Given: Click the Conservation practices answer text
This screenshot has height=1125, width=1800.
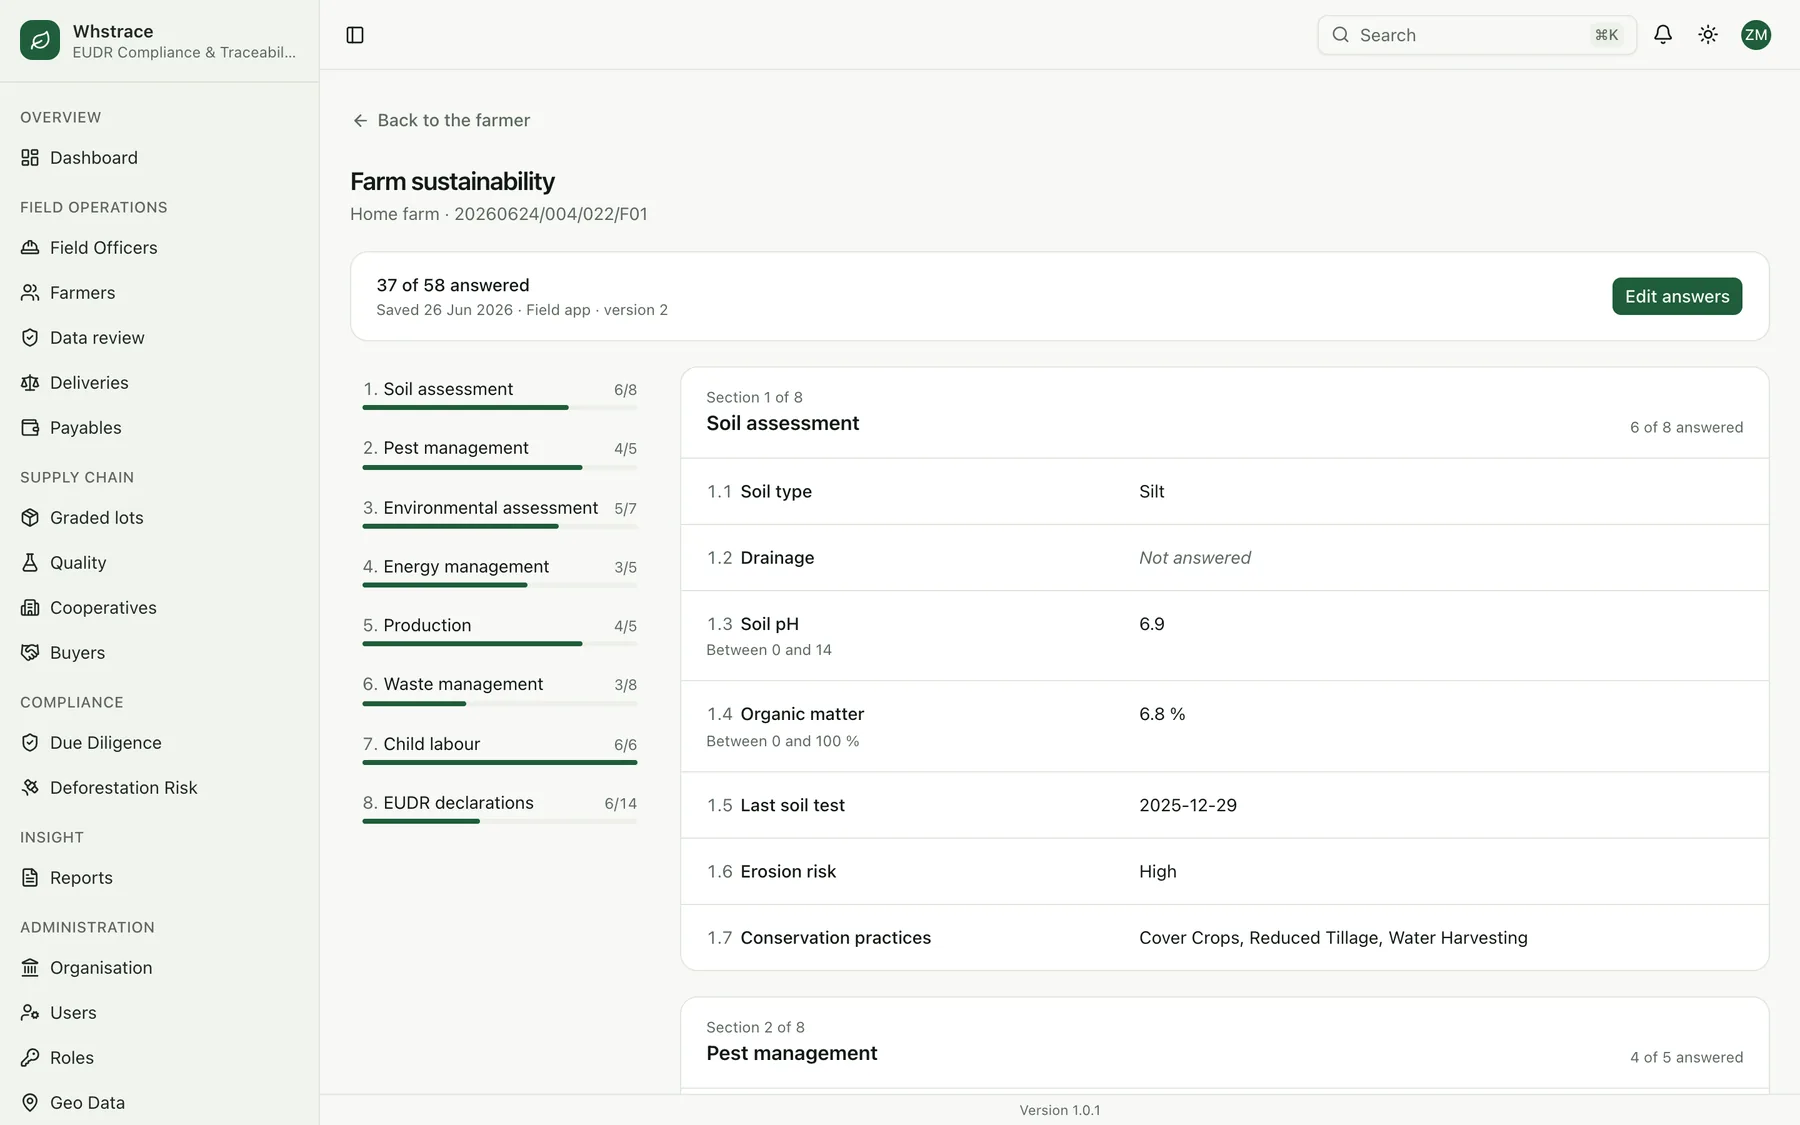Looking at the screenshot, I should click(1333, 938).
